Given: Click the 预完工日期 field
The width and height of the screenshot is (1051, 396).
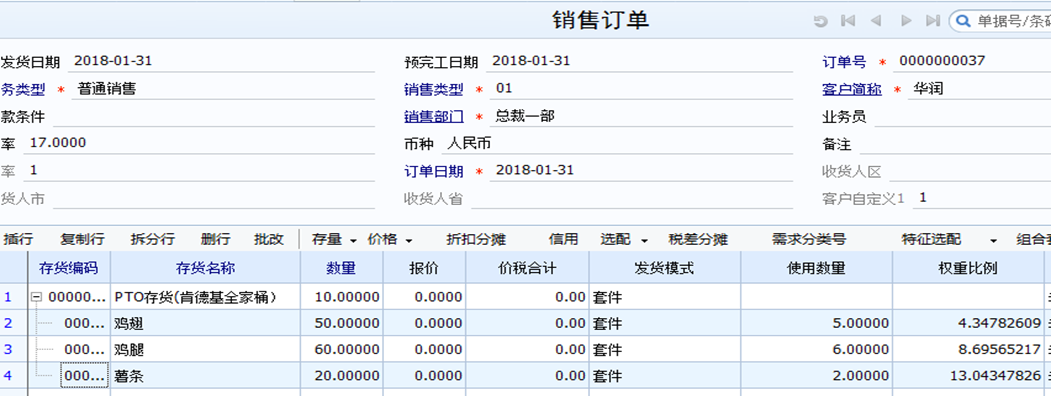Looking at the screenshot, I should pyautogui.click(x=639, y=62).
